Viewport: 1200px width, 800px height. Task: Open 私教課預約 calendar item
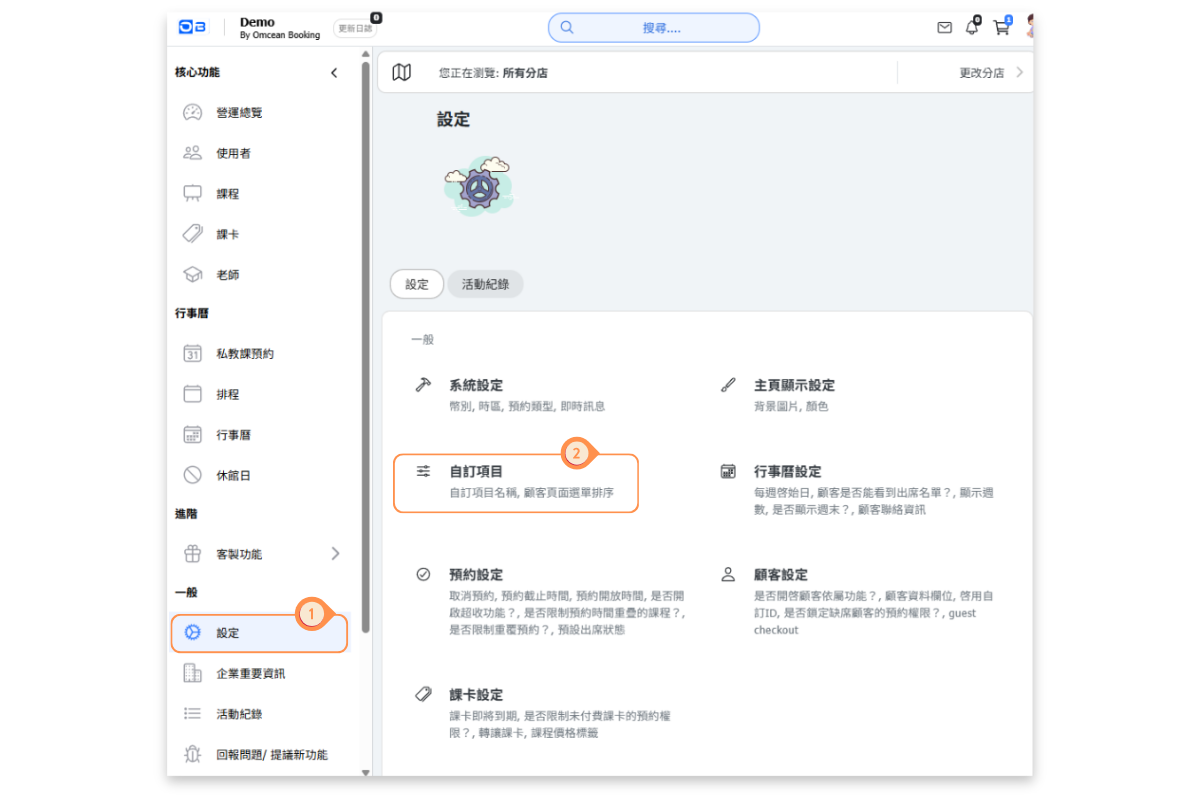click(x=244, y=353)
